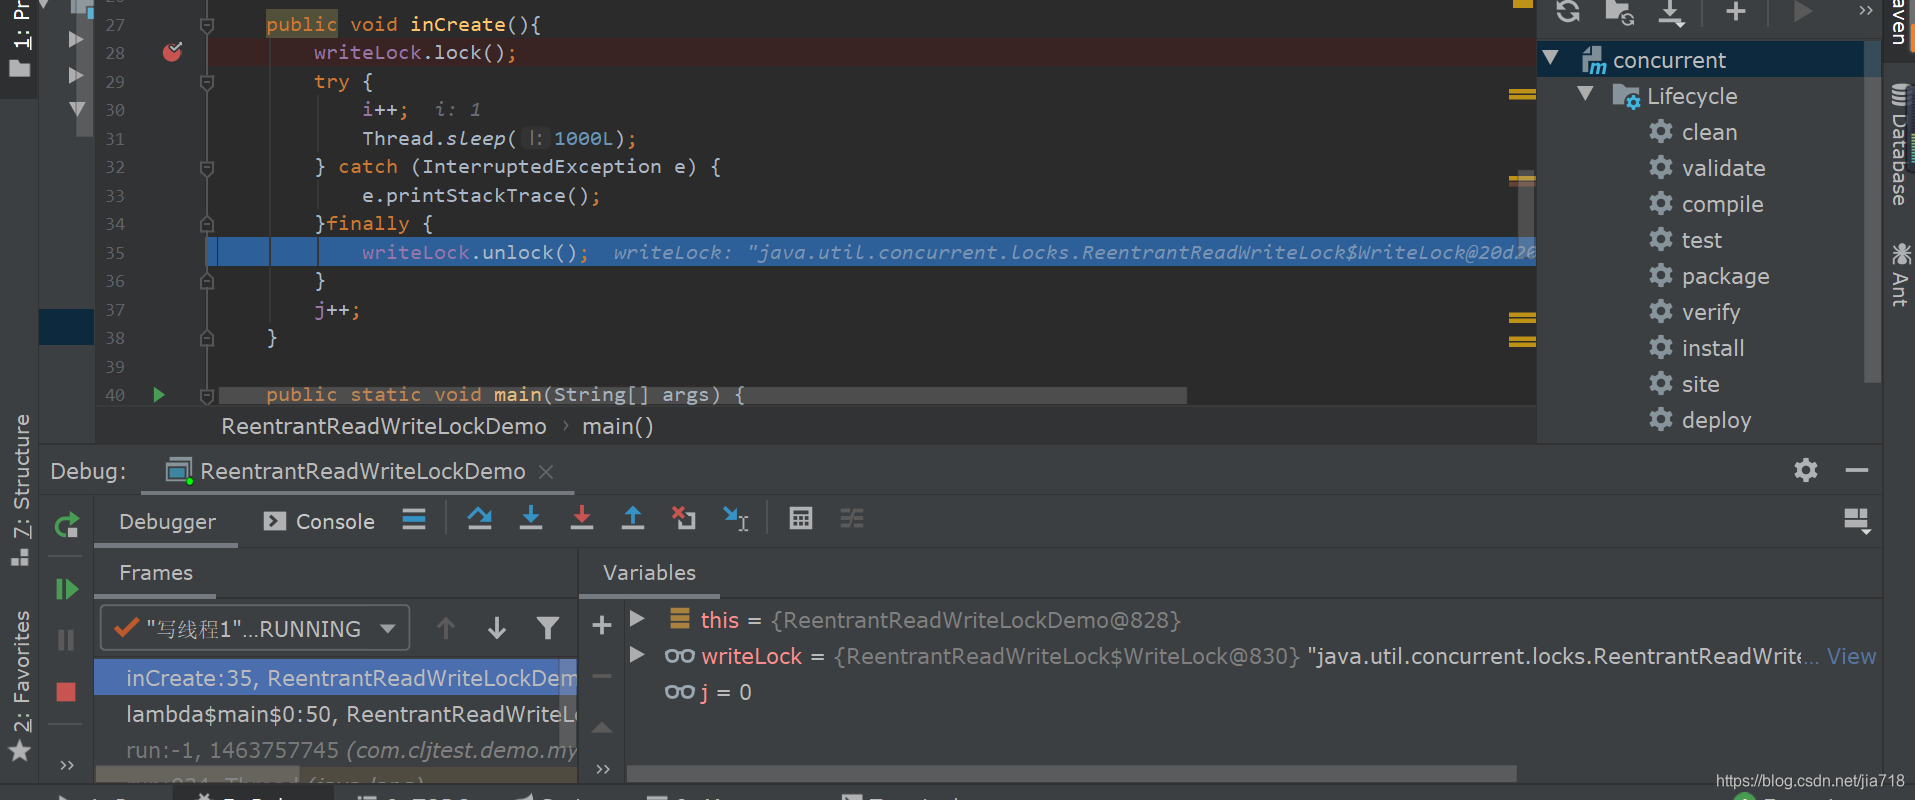Expand the 'this' variable node

coord(637,619)
